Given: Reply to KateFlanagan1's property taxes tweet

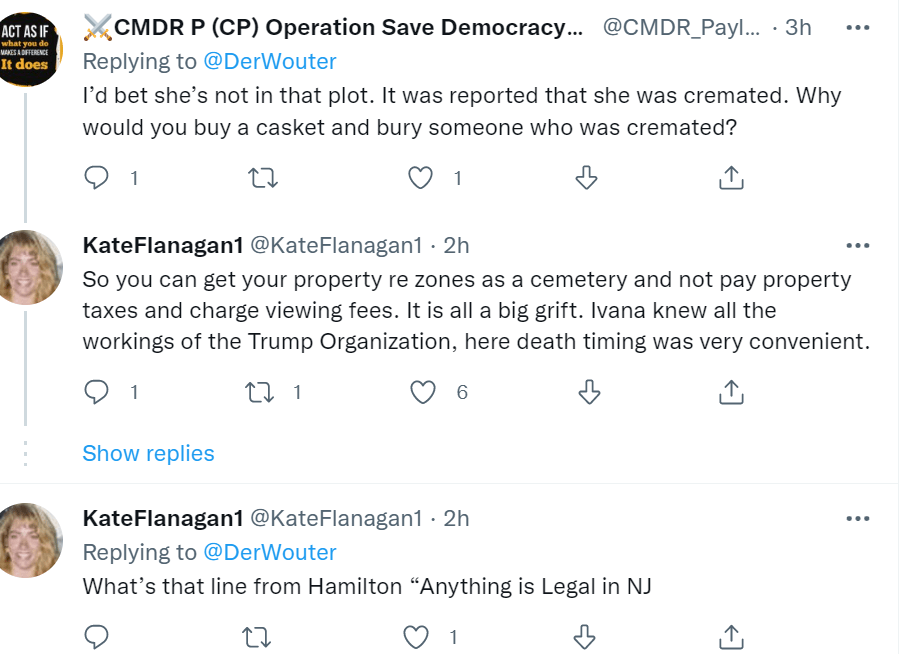Looking at the screenshot, I should [96, 392].
